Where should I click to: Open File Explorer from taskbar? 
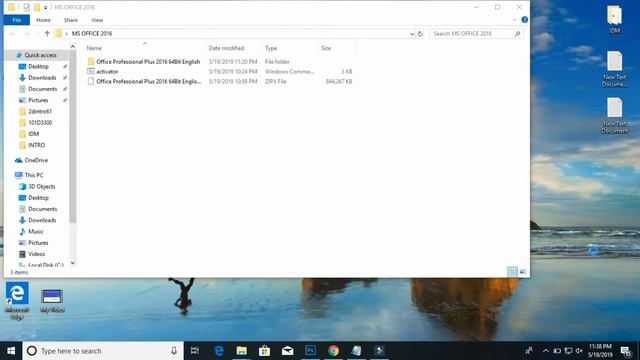242,351
